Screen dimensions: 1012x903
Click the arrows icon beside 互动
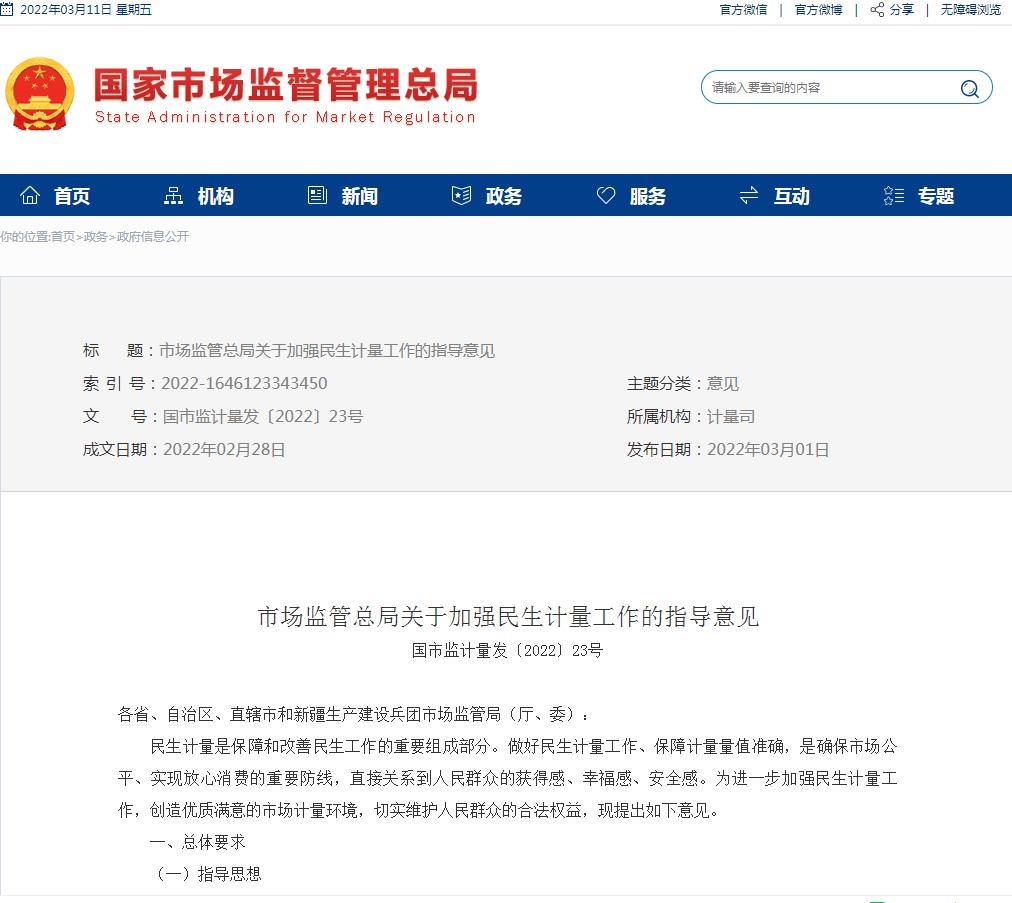pyautogui.click(x=749, y=195)
